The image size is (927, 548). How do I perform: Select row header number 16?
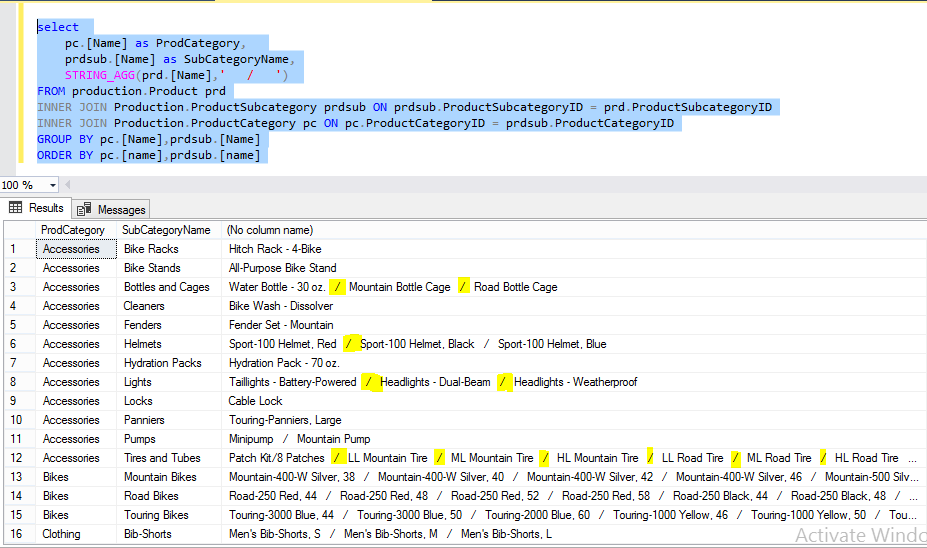coord(20,534)
